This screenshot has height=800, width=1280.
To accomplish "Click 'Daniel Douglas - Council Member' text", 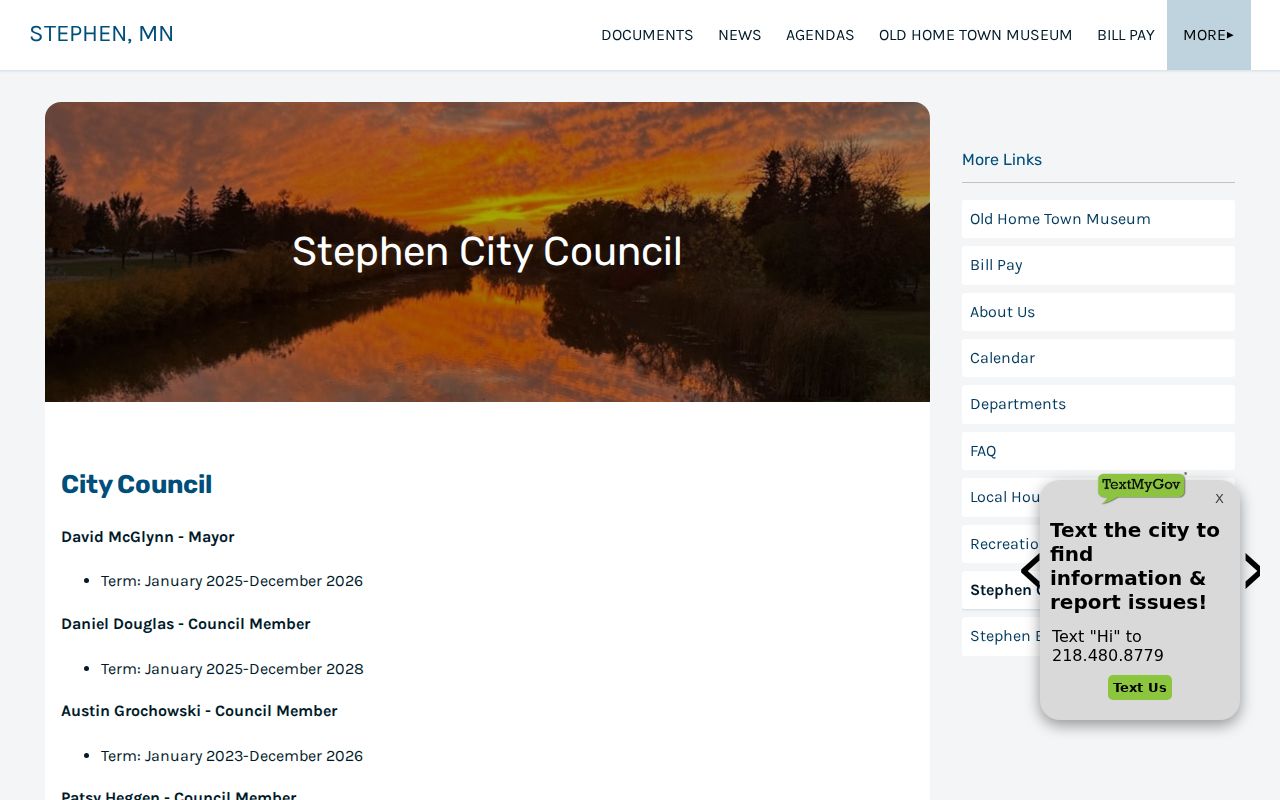I will (x=186, y=624).
